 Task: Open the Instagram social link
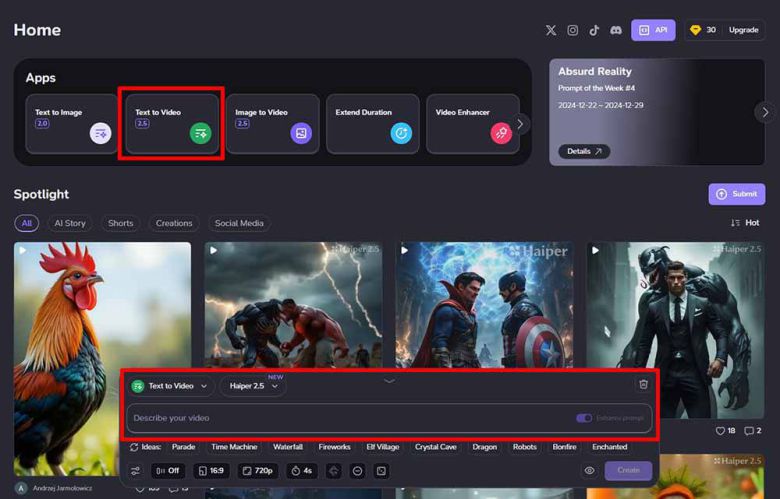pos(573,30)
